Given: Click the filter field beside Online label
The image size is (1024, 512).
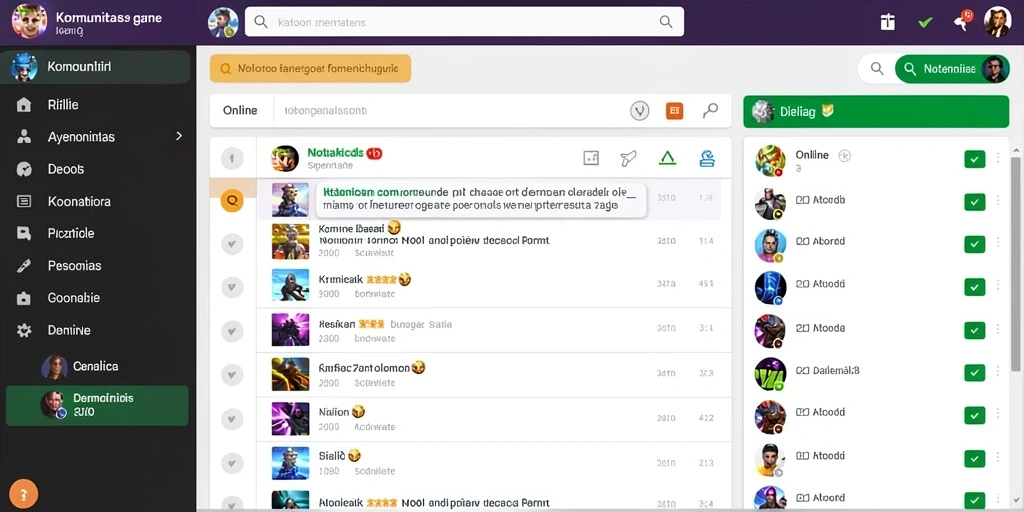Looking at the screenshot, I should pyautogui.click(x=451, y=111).
